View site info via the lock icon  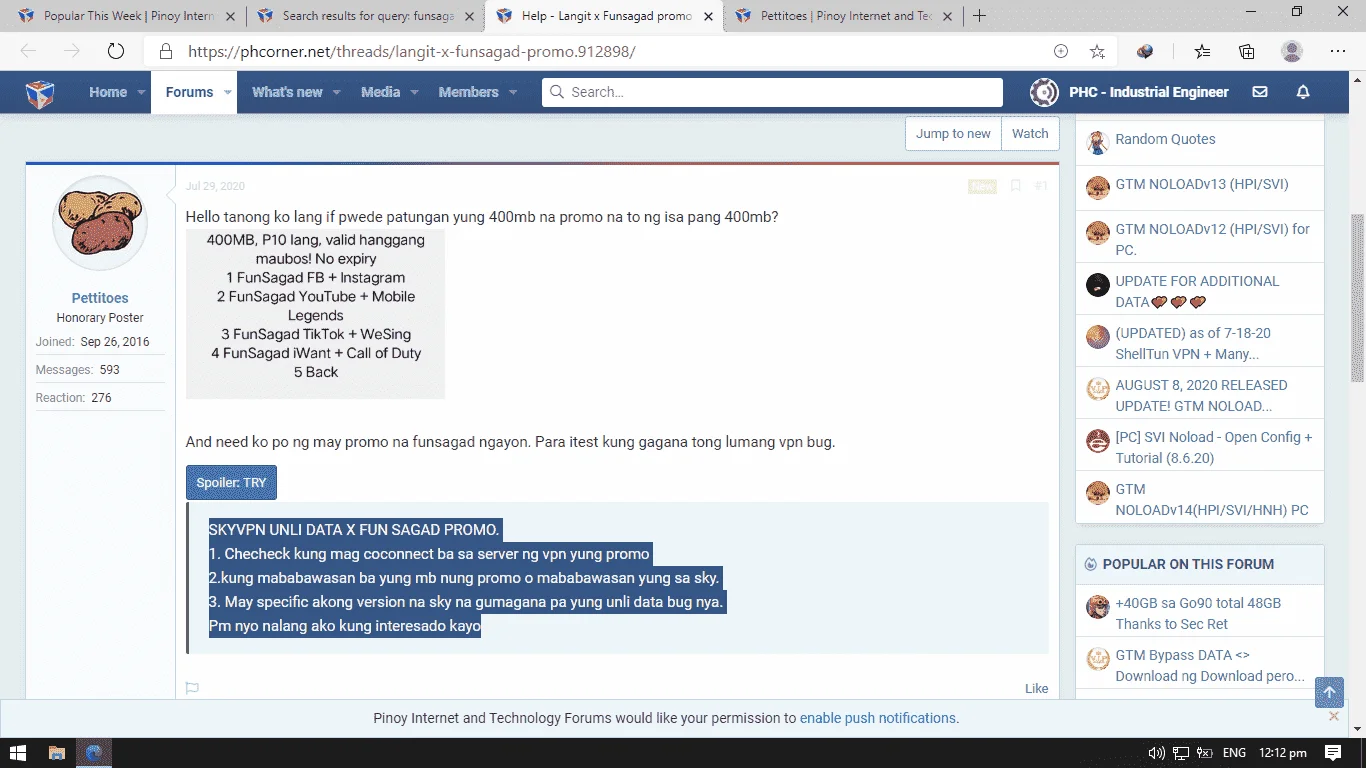coord(166,51)
